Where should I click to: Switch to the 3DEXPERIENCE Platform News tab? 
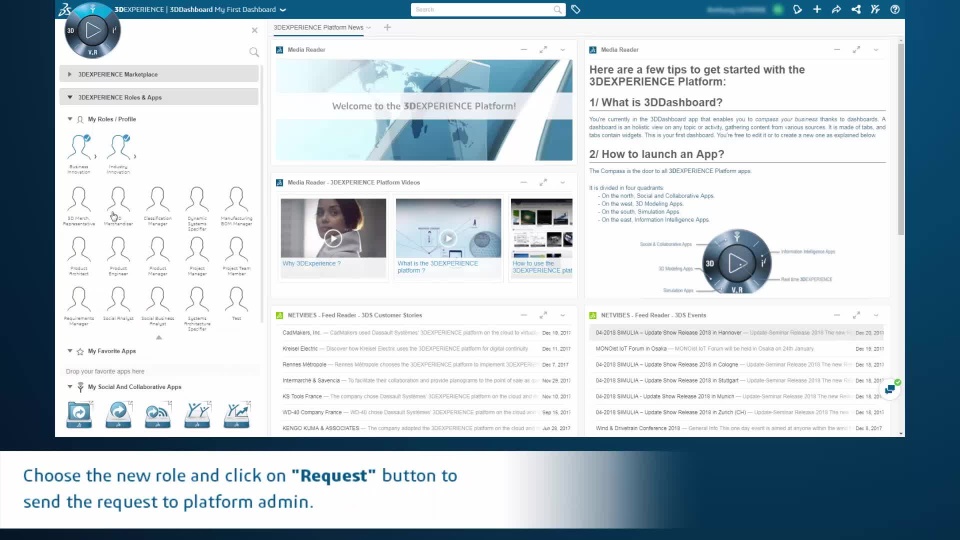[x=318, y=28]
